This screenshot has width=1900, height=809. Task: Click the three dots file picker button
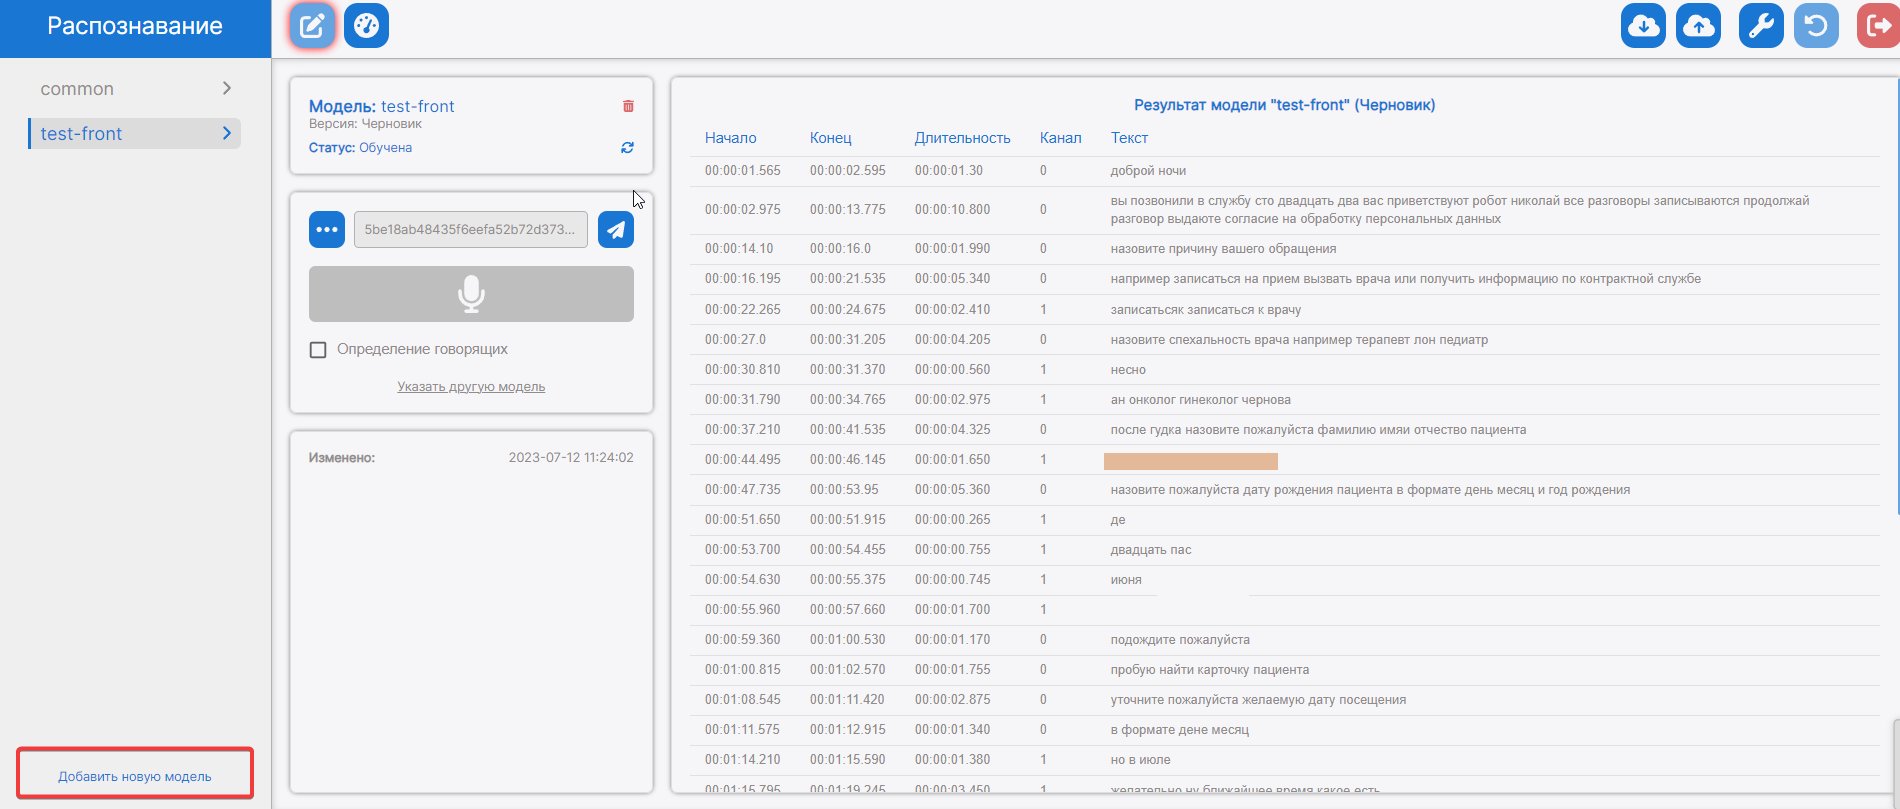pos(327,229)
